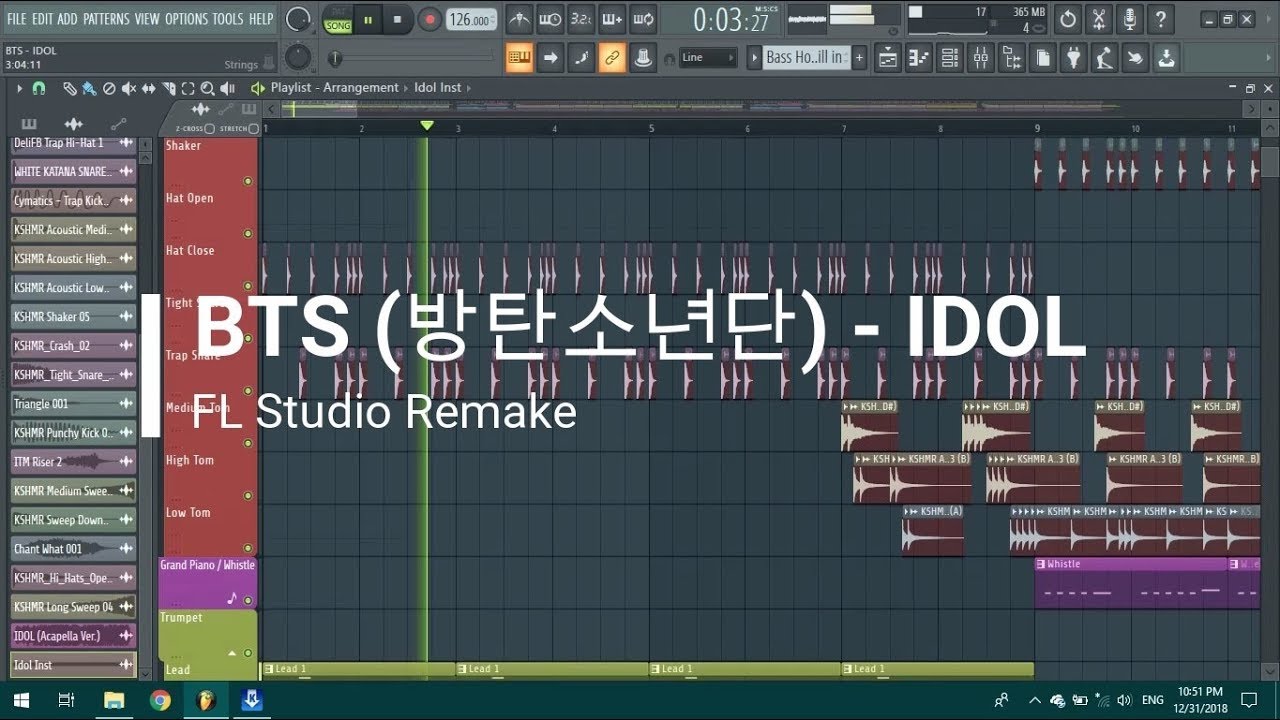Screen dimensions: 1280x720
Task: Select the playlist Draw pencil tool
Action: pos(70,88)
